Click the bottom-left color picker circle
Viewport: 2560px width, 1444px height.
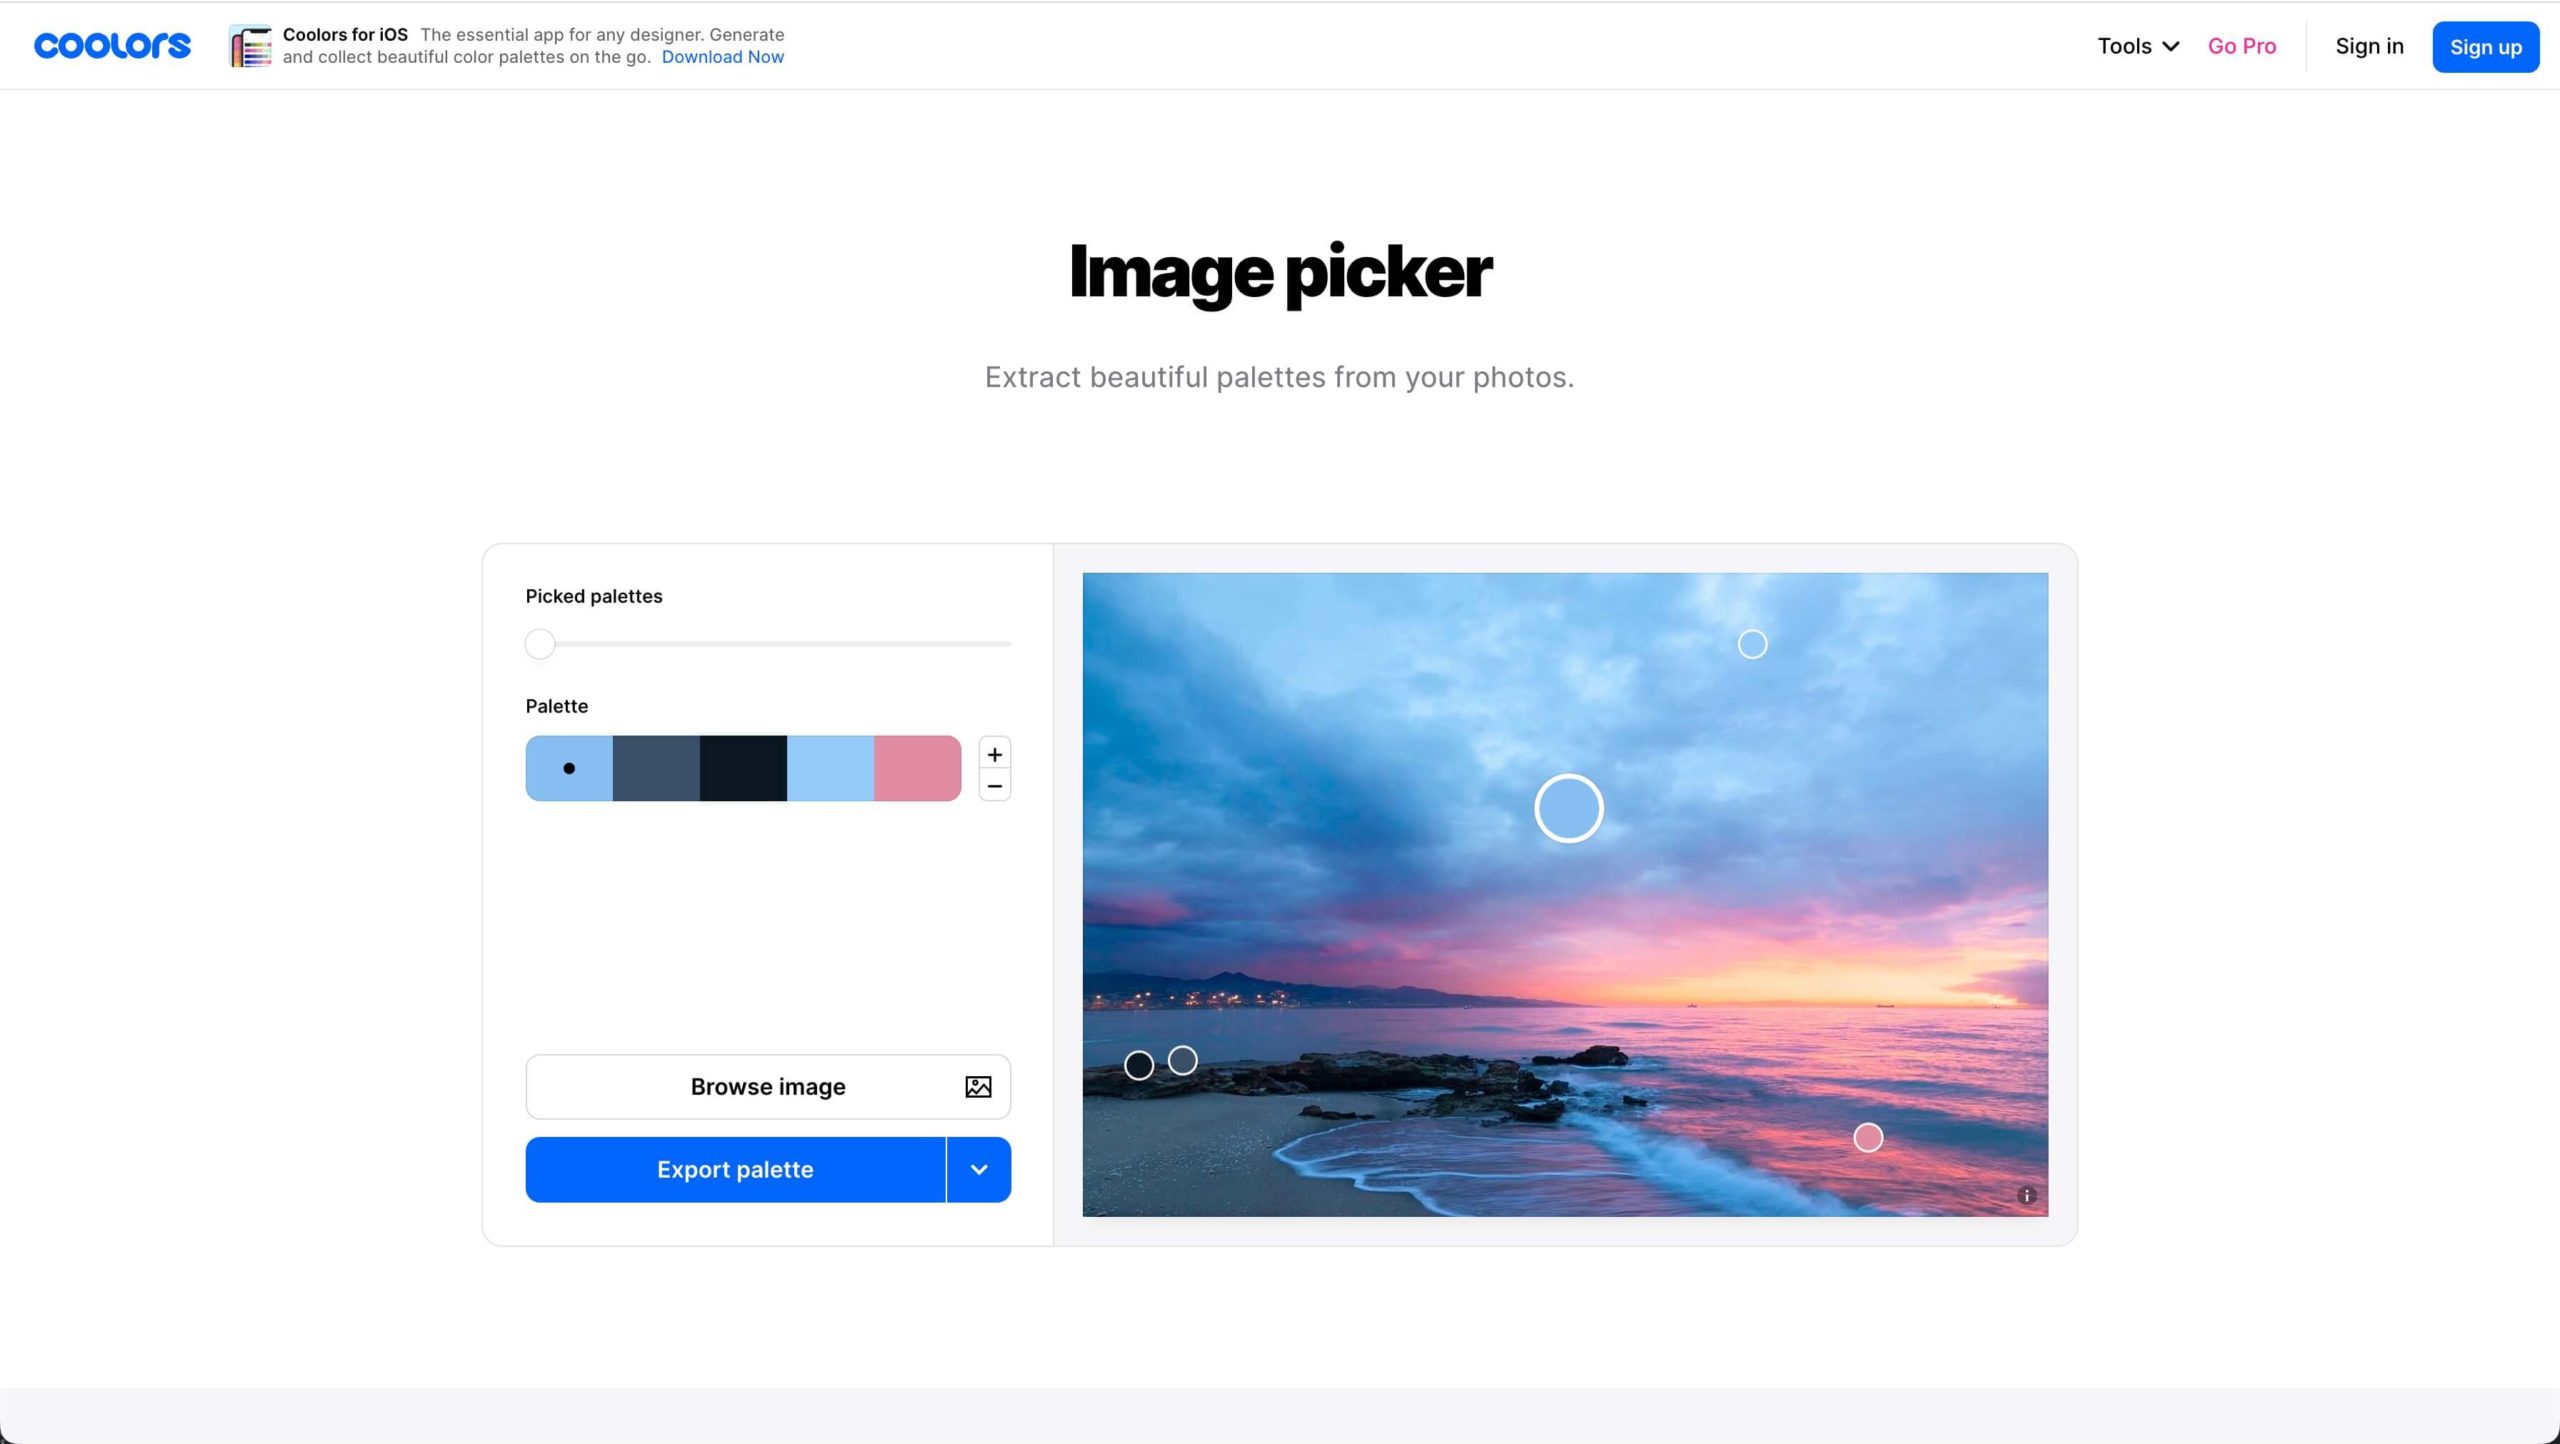[1139, 1064]
